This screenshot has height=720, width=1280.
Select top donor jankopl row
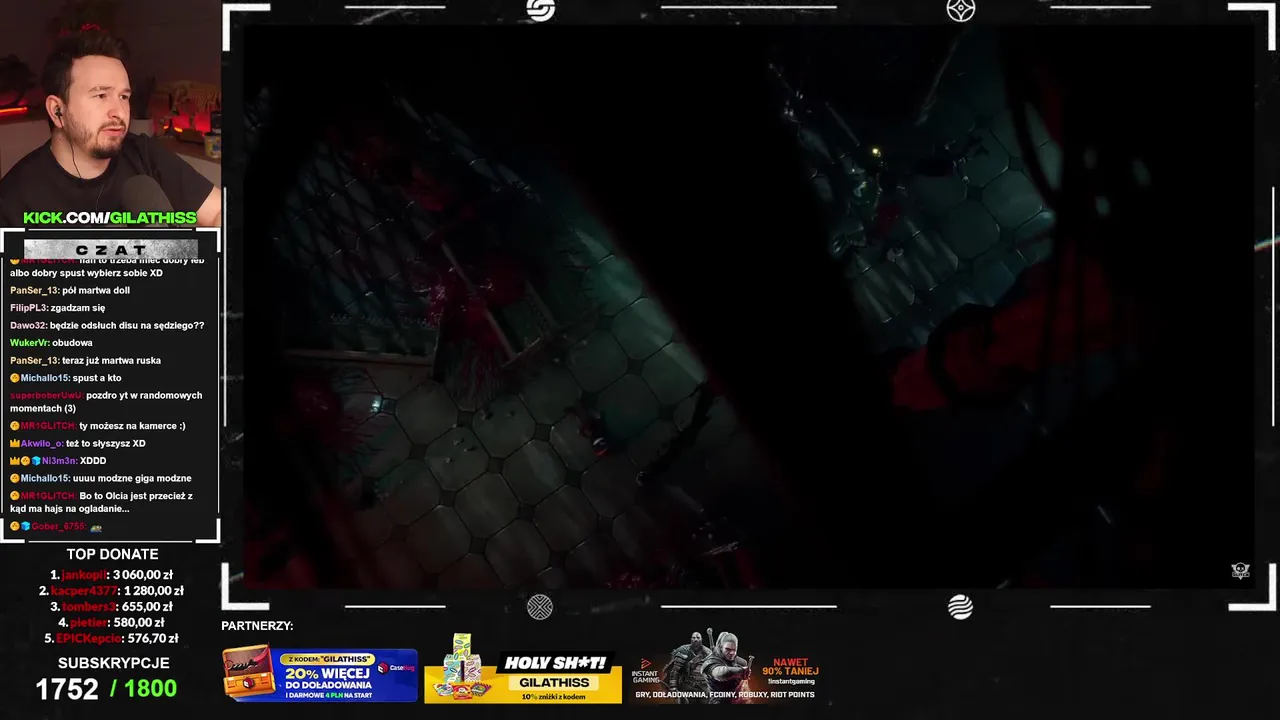click(112, 575)
